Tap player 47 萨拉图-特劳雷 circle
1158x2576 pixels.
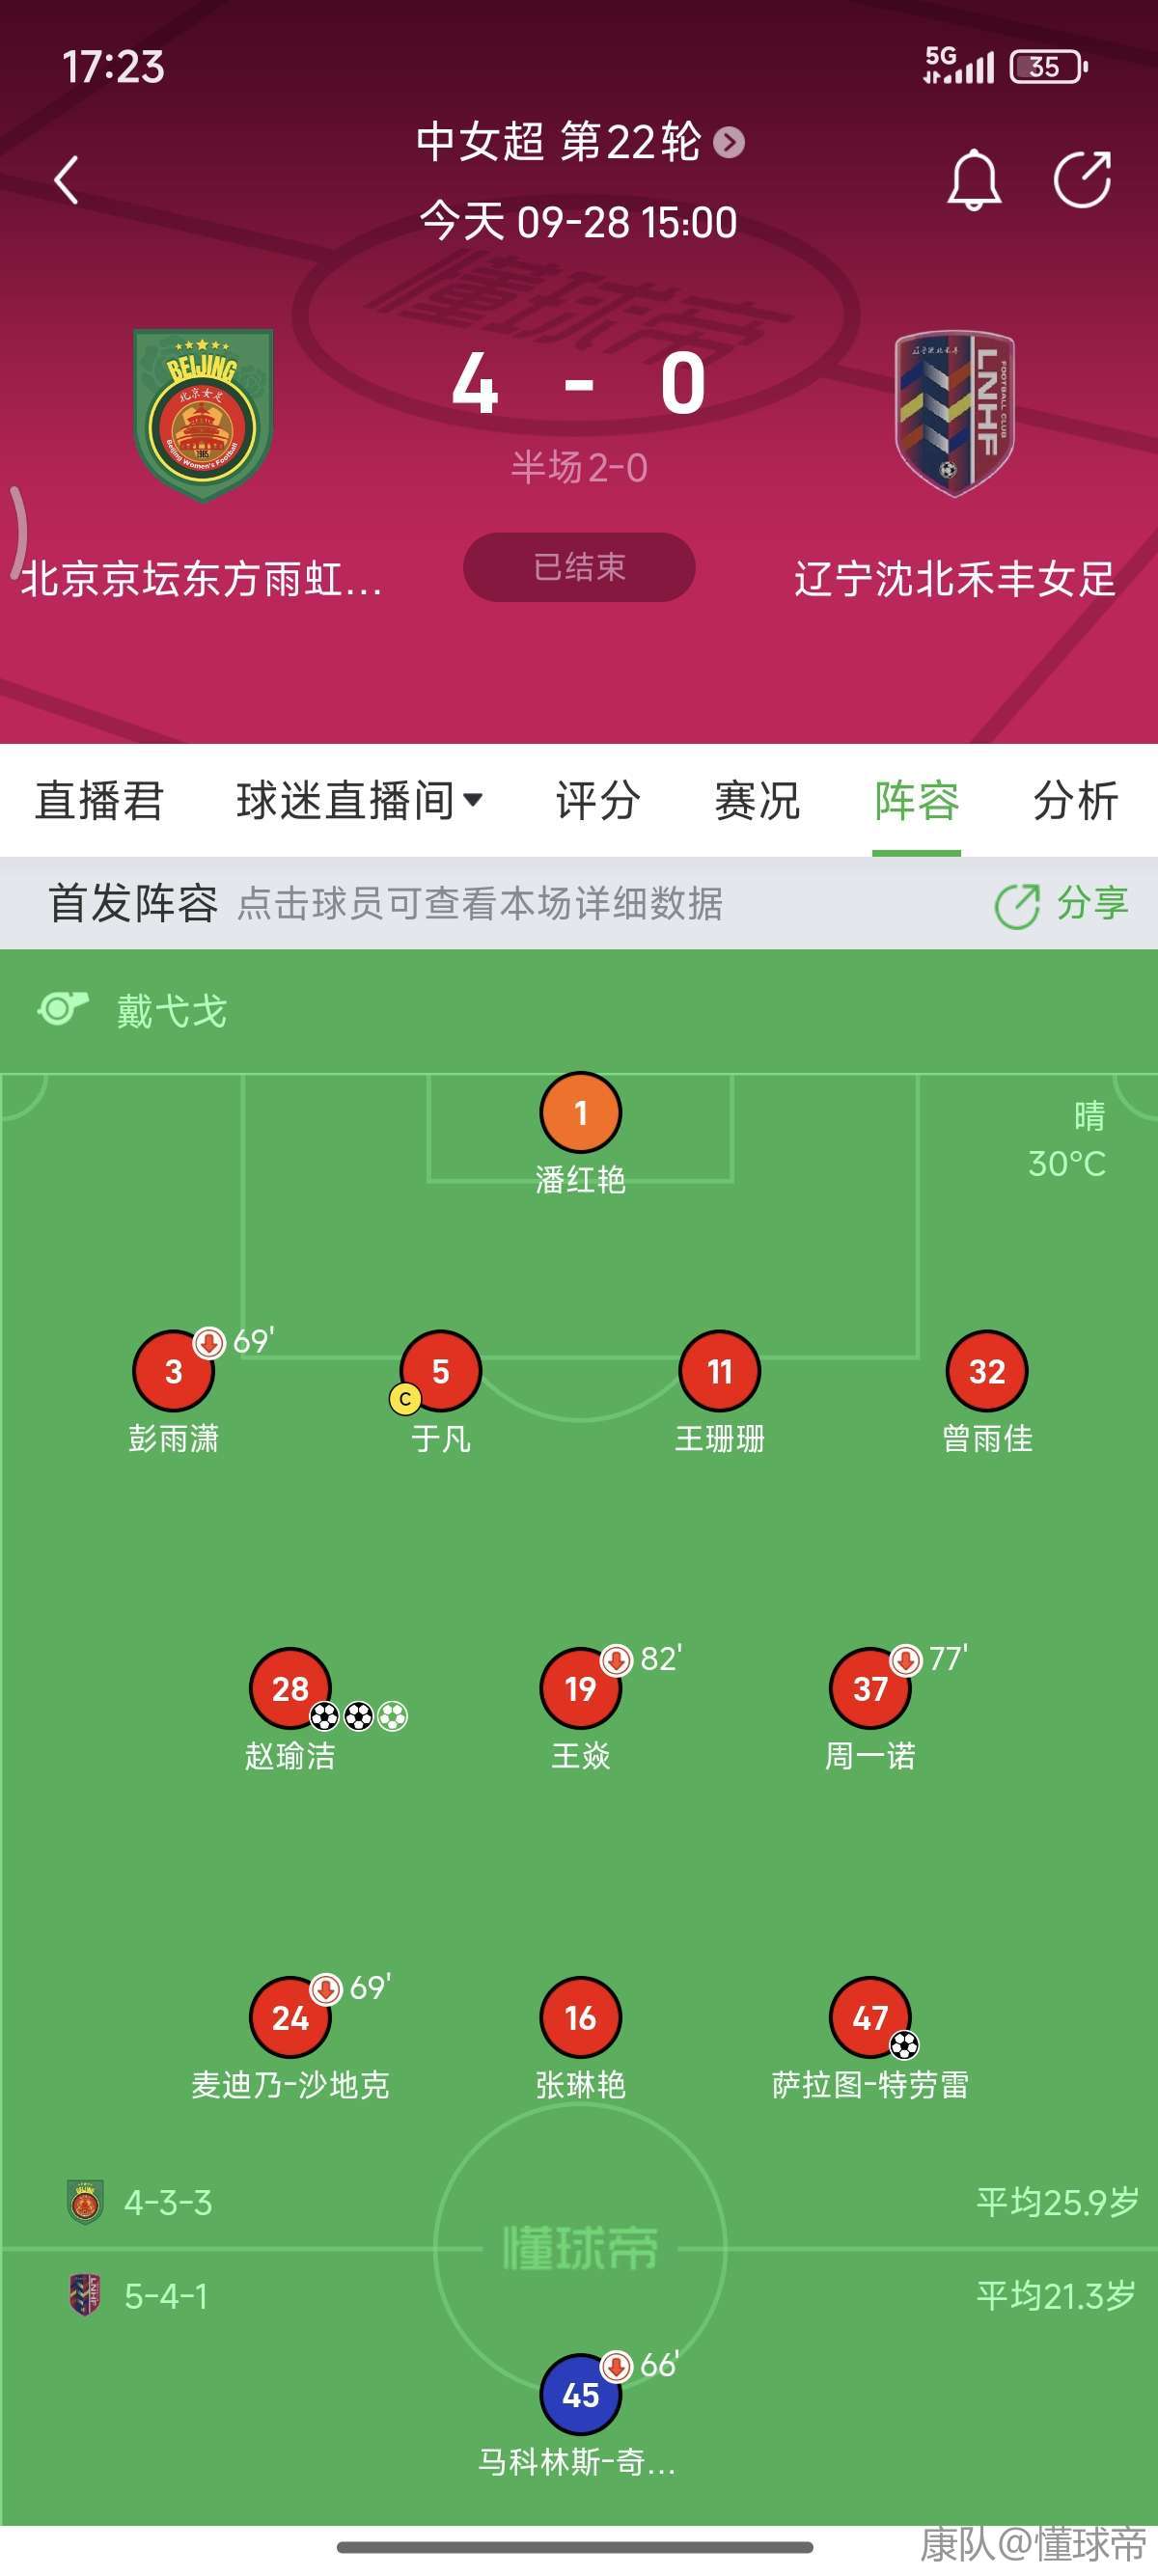click(869, 2017)
